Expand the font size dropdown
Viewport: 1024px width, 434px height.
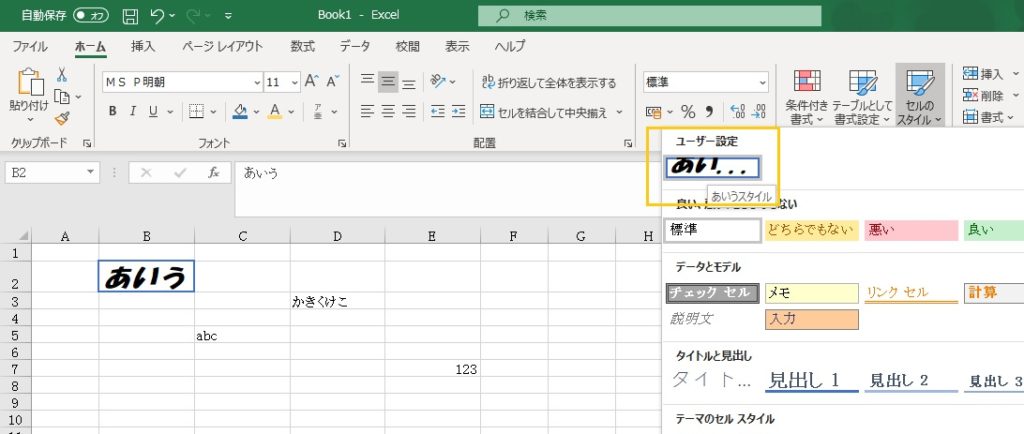(x=294, y=82)
